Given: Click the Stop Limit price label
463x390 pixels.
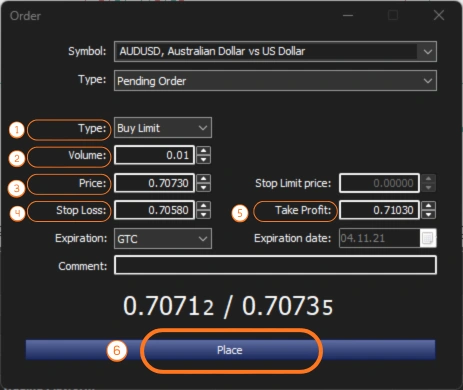Looking at the screenshot, I should click(x=293, y=183).
